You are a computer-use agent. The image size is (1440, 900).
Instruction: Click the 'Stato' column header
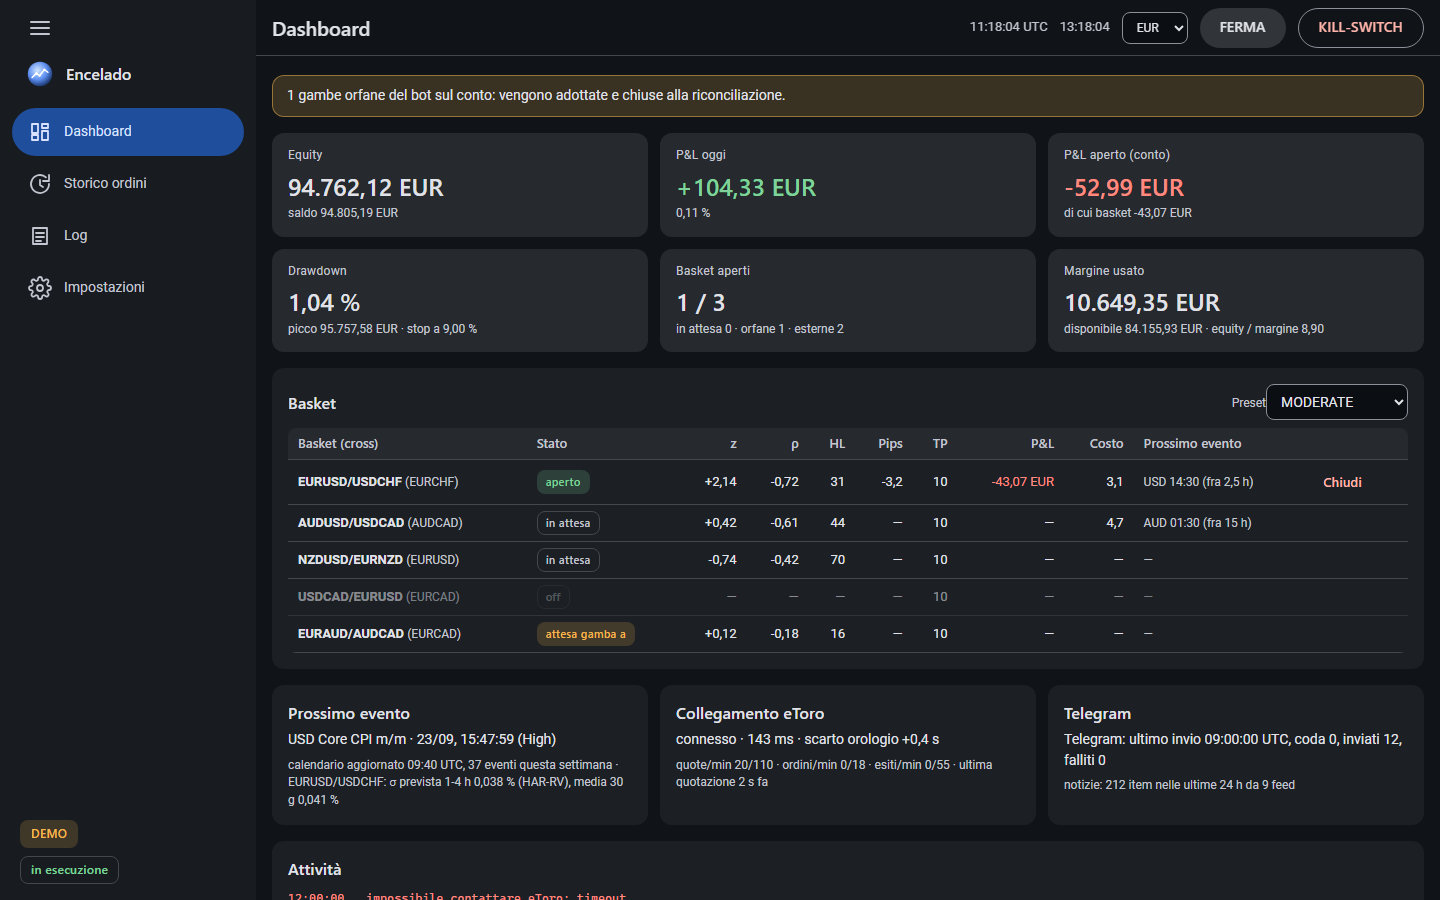point(552,444)
